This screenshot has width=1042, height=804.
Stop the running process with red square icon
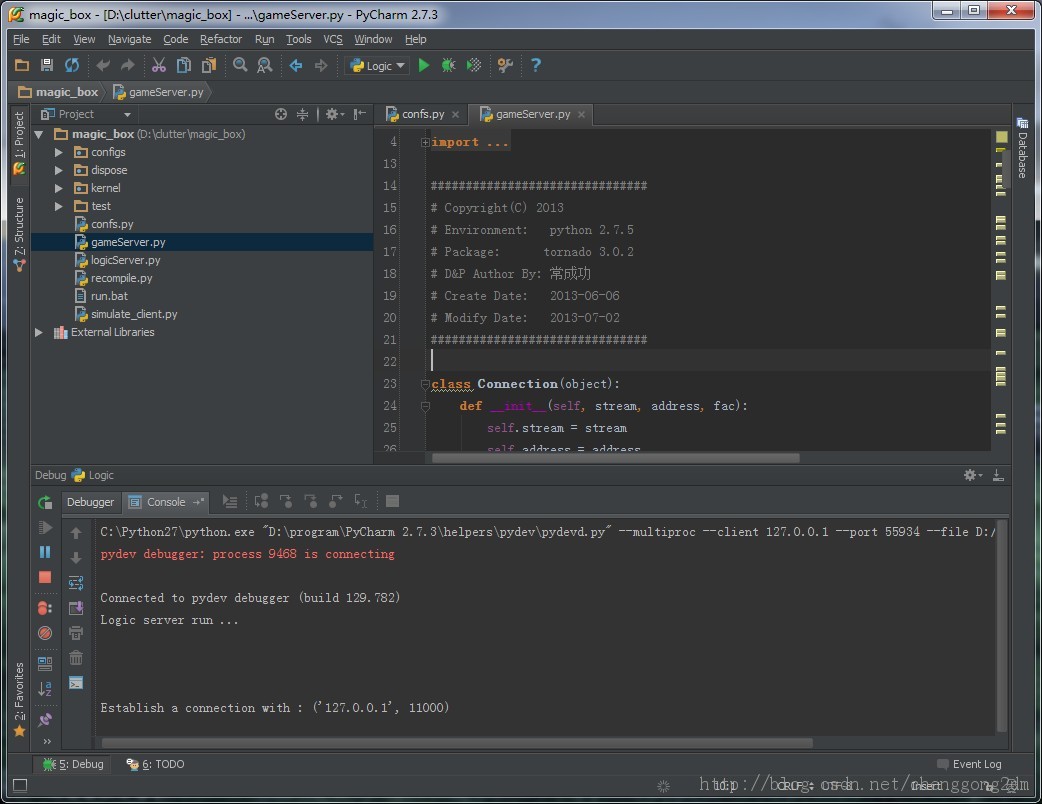pos(44,577)
